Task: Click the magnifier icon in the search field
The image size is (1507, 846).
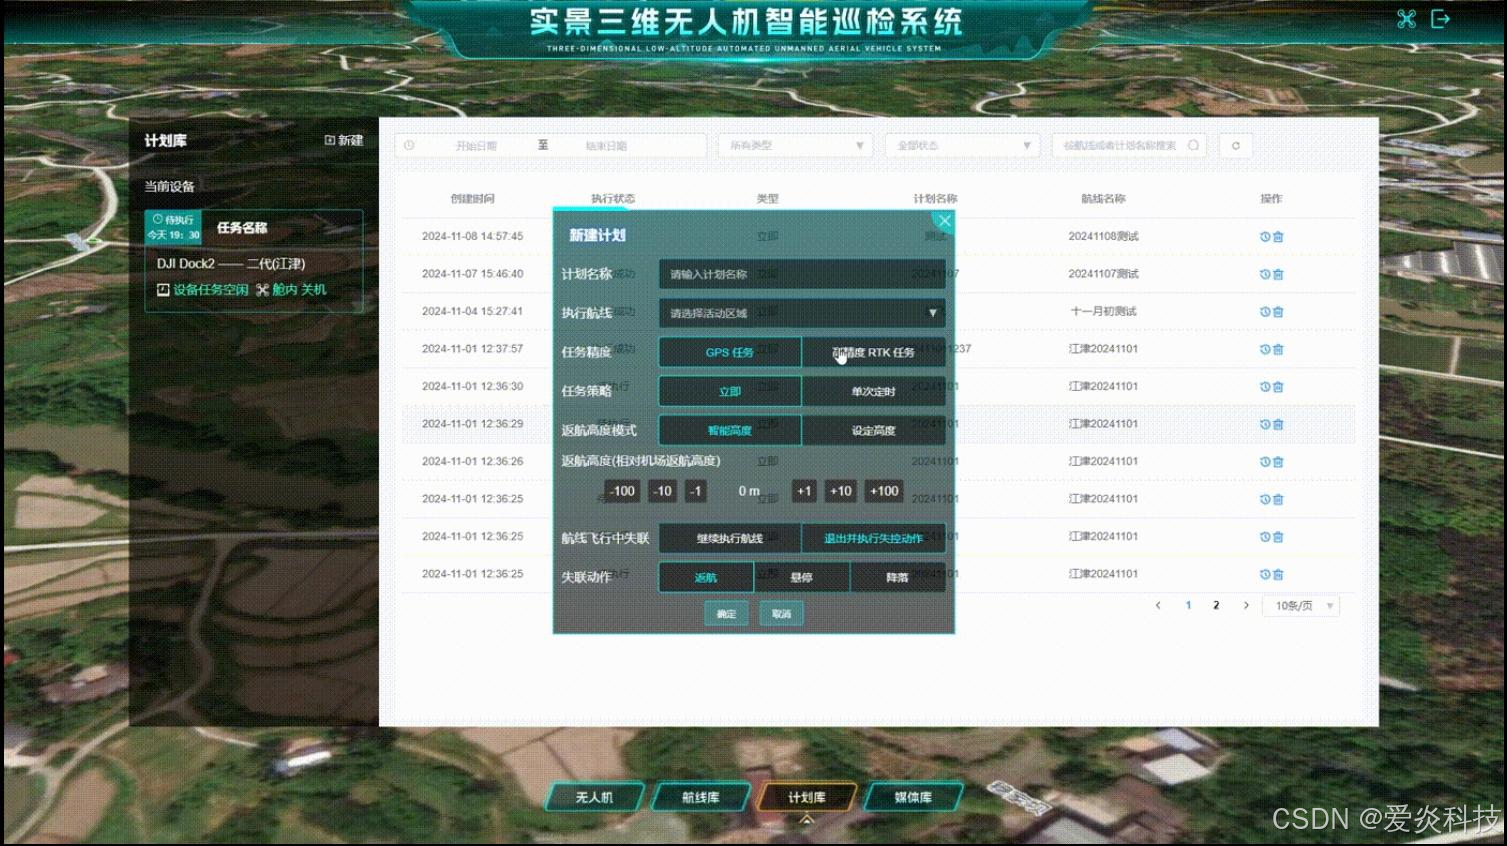Action: pyautogui.click(x=1193, y=146)
